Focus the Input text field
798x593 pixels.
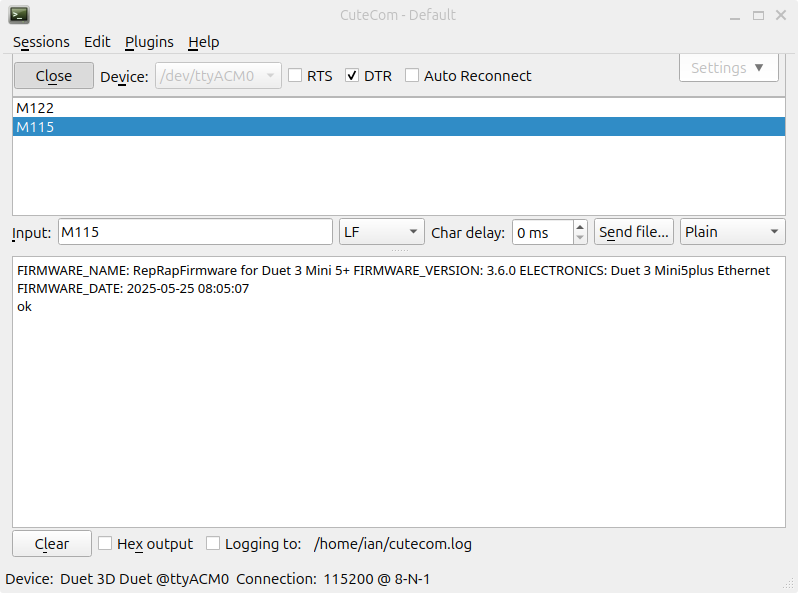click(x=195, y=232)
